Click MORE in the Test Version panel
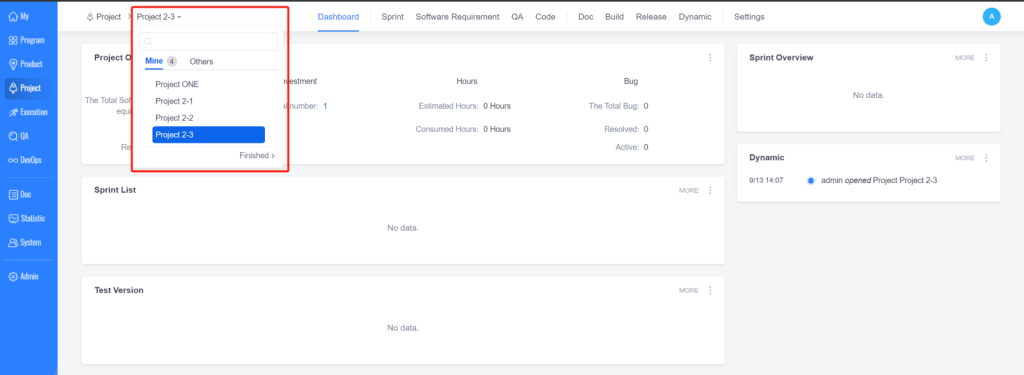This screenshot has height=375, width=1024. point(688,290)
